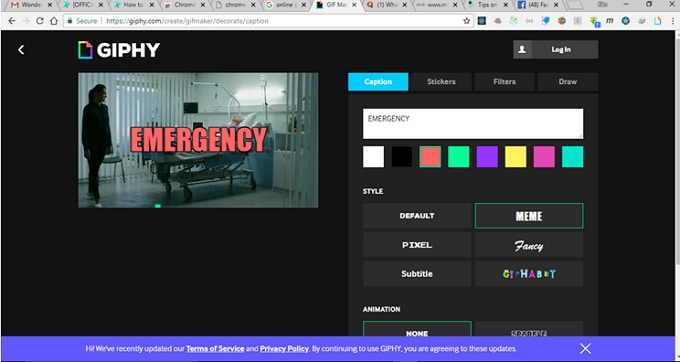This screenshot has height=362, width=680.
Task: Click the Log In button
Action: (556, 49)
